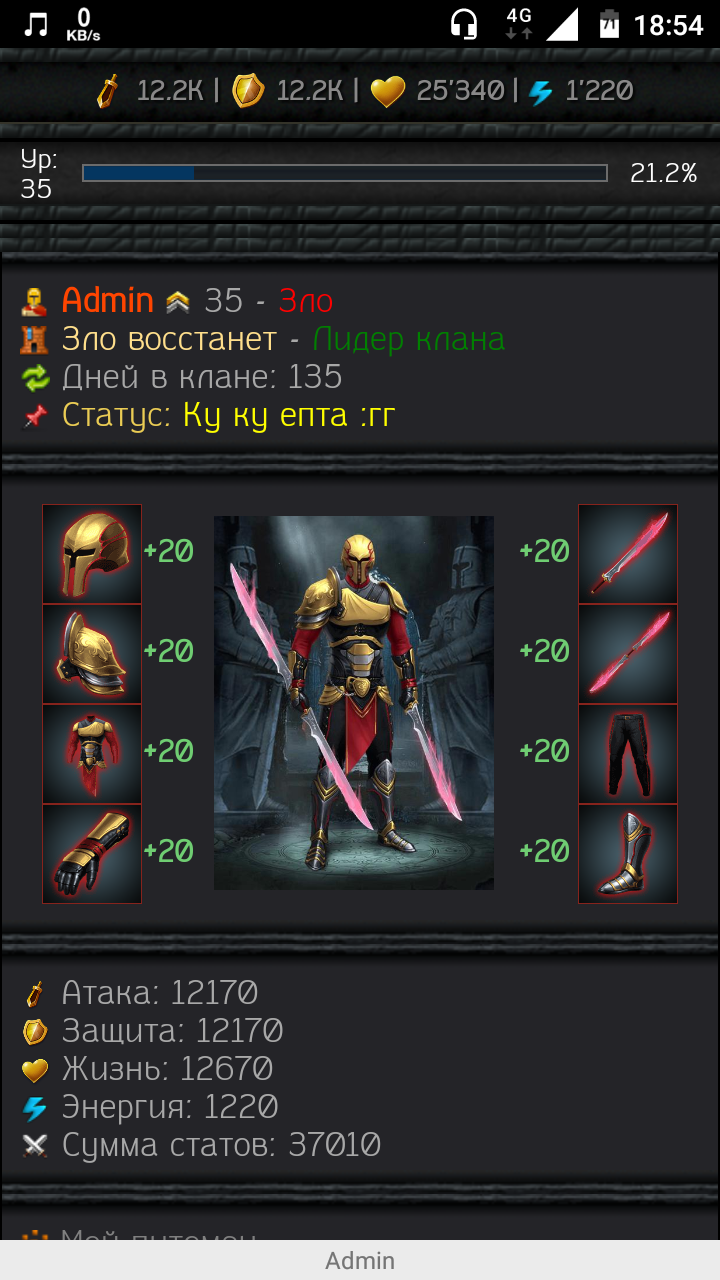The image size is (720, 1280).
Task: Tap the Admin title bar at bottom
Action: tap(360, 1260)
